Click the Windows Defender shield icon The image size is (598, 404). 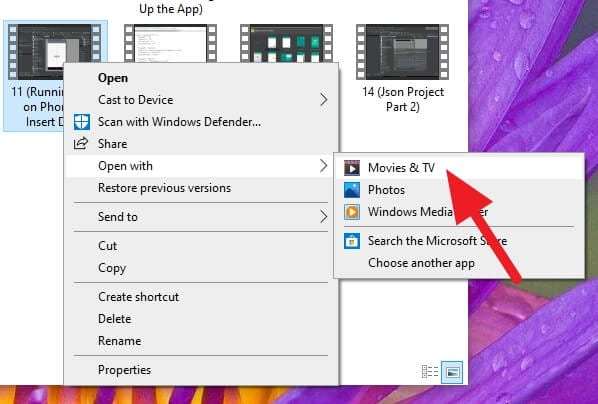point(82,122)
